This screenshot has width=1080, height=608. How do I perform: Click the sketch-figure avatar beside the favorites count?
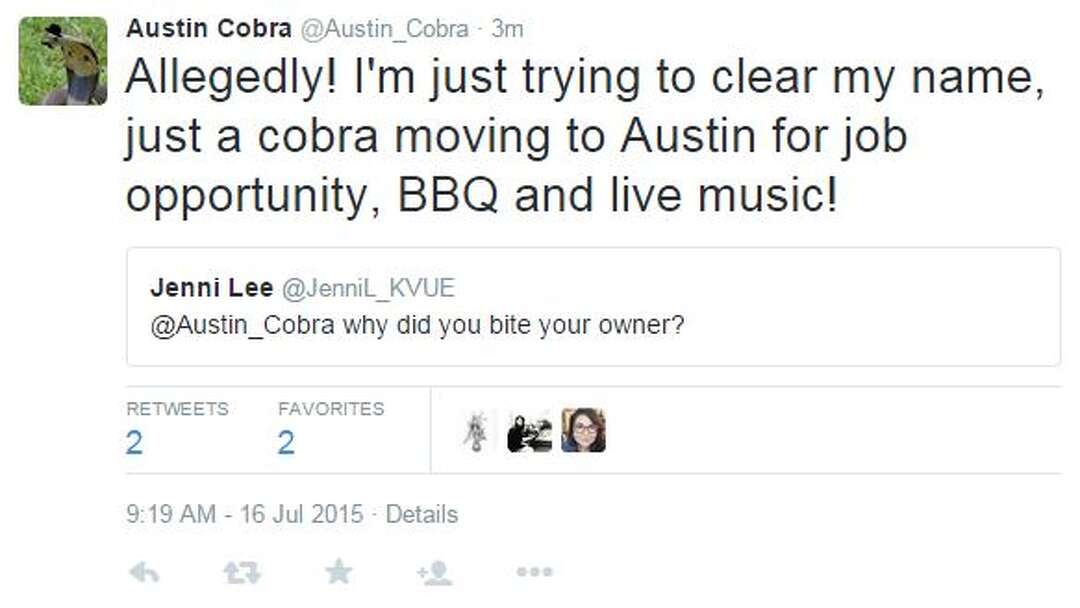pos(476,431)
